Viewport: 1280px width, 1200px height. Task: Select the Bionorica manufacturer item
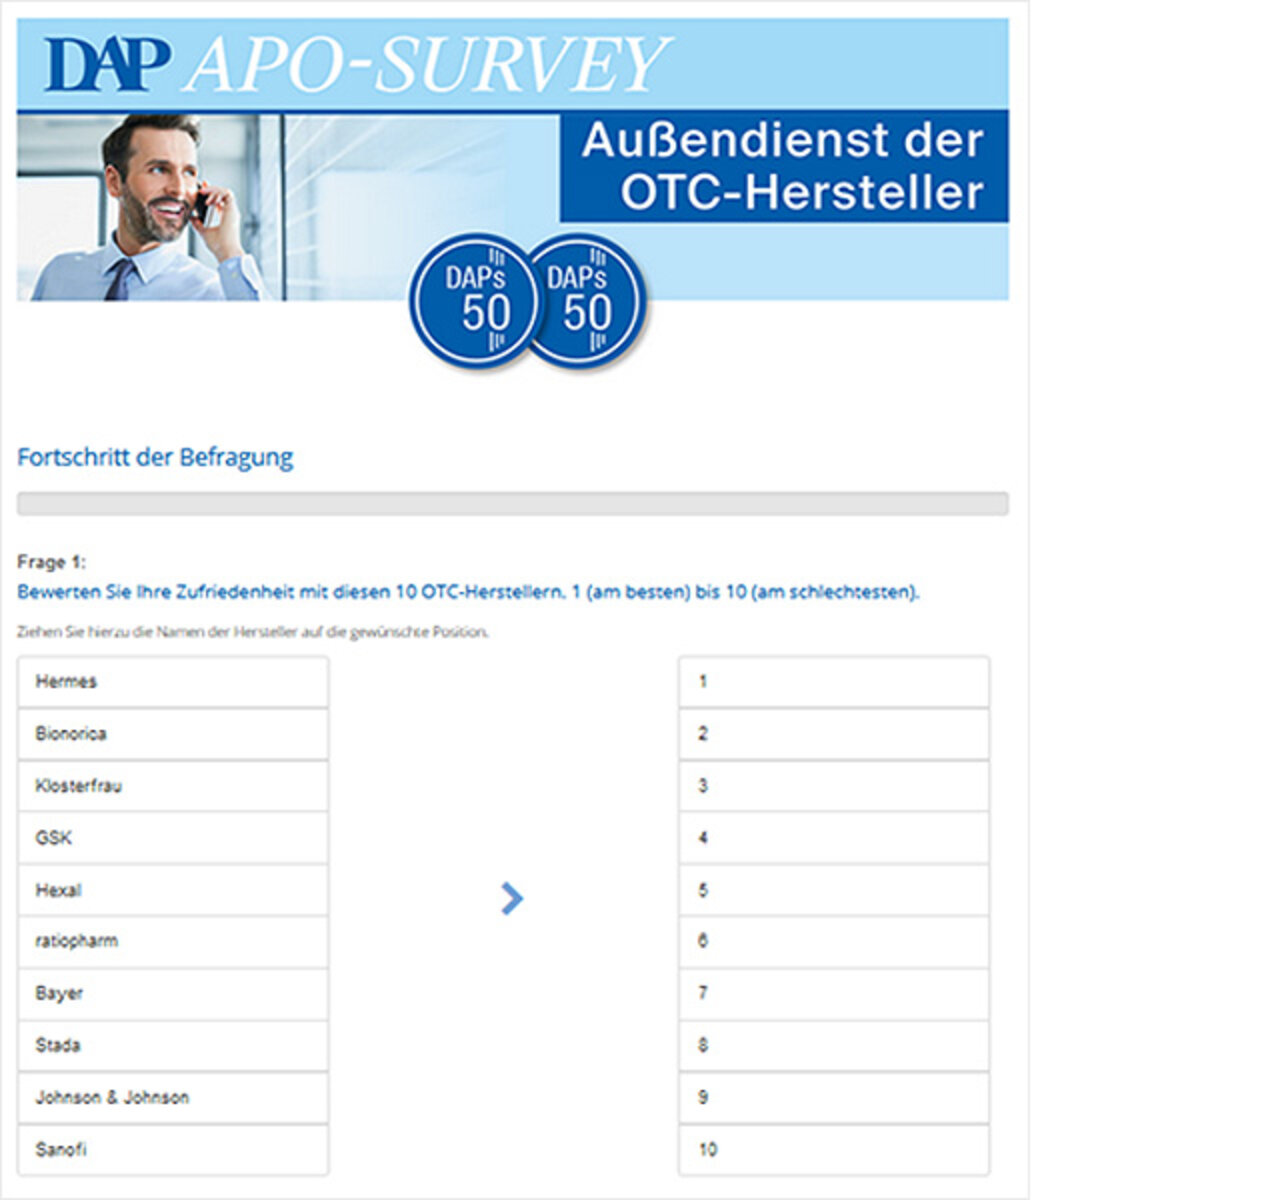point(173,734)
